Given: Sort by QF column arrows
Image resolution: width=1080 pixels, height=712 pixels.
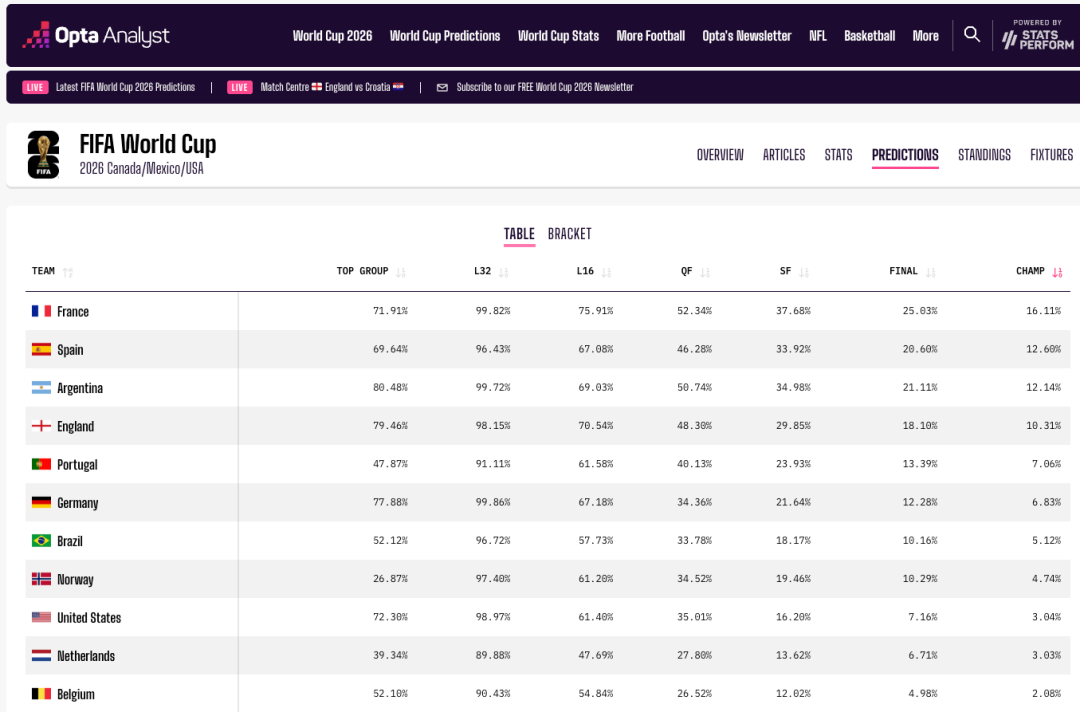Looking at the screenshot, I should (705, 272).
